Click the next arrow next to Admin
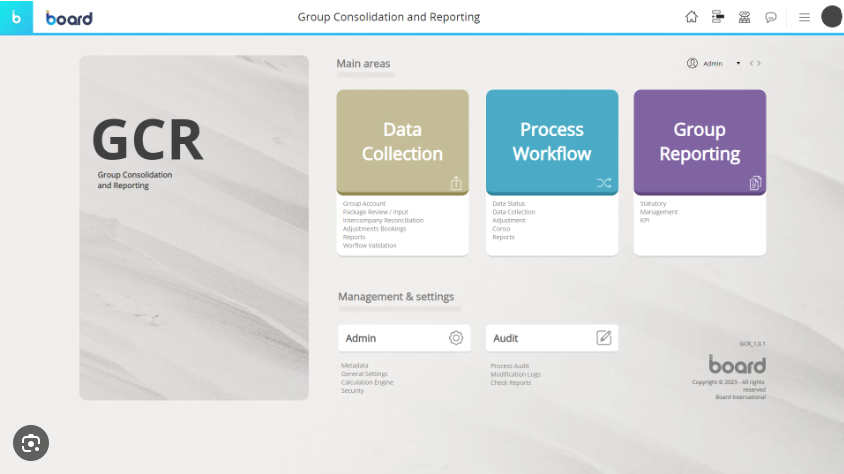Screen dimensions: 844x474 point(759,63)
